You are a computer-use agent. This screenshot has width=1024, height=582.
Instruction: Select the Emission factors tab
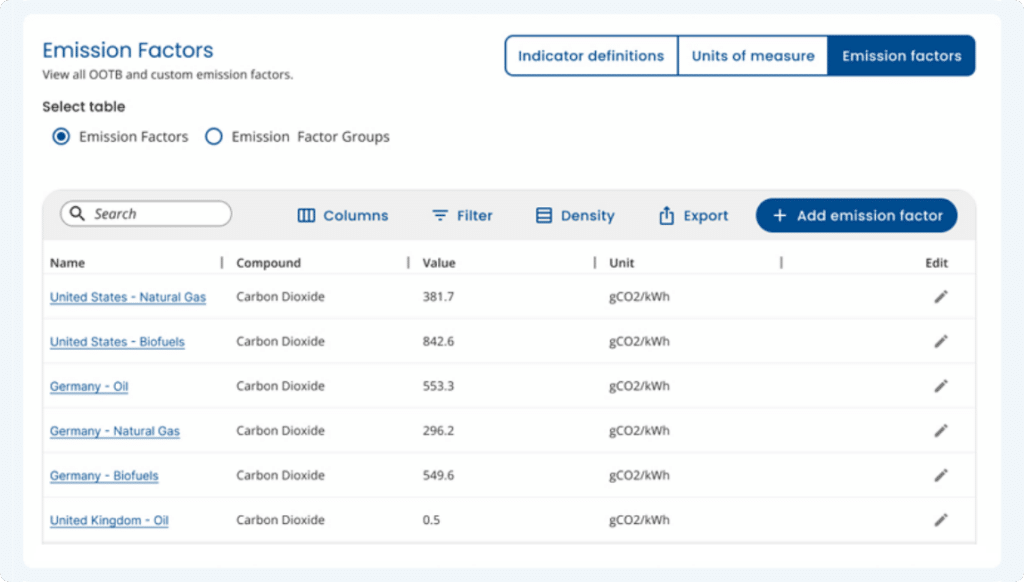click(x=900, y=55)
